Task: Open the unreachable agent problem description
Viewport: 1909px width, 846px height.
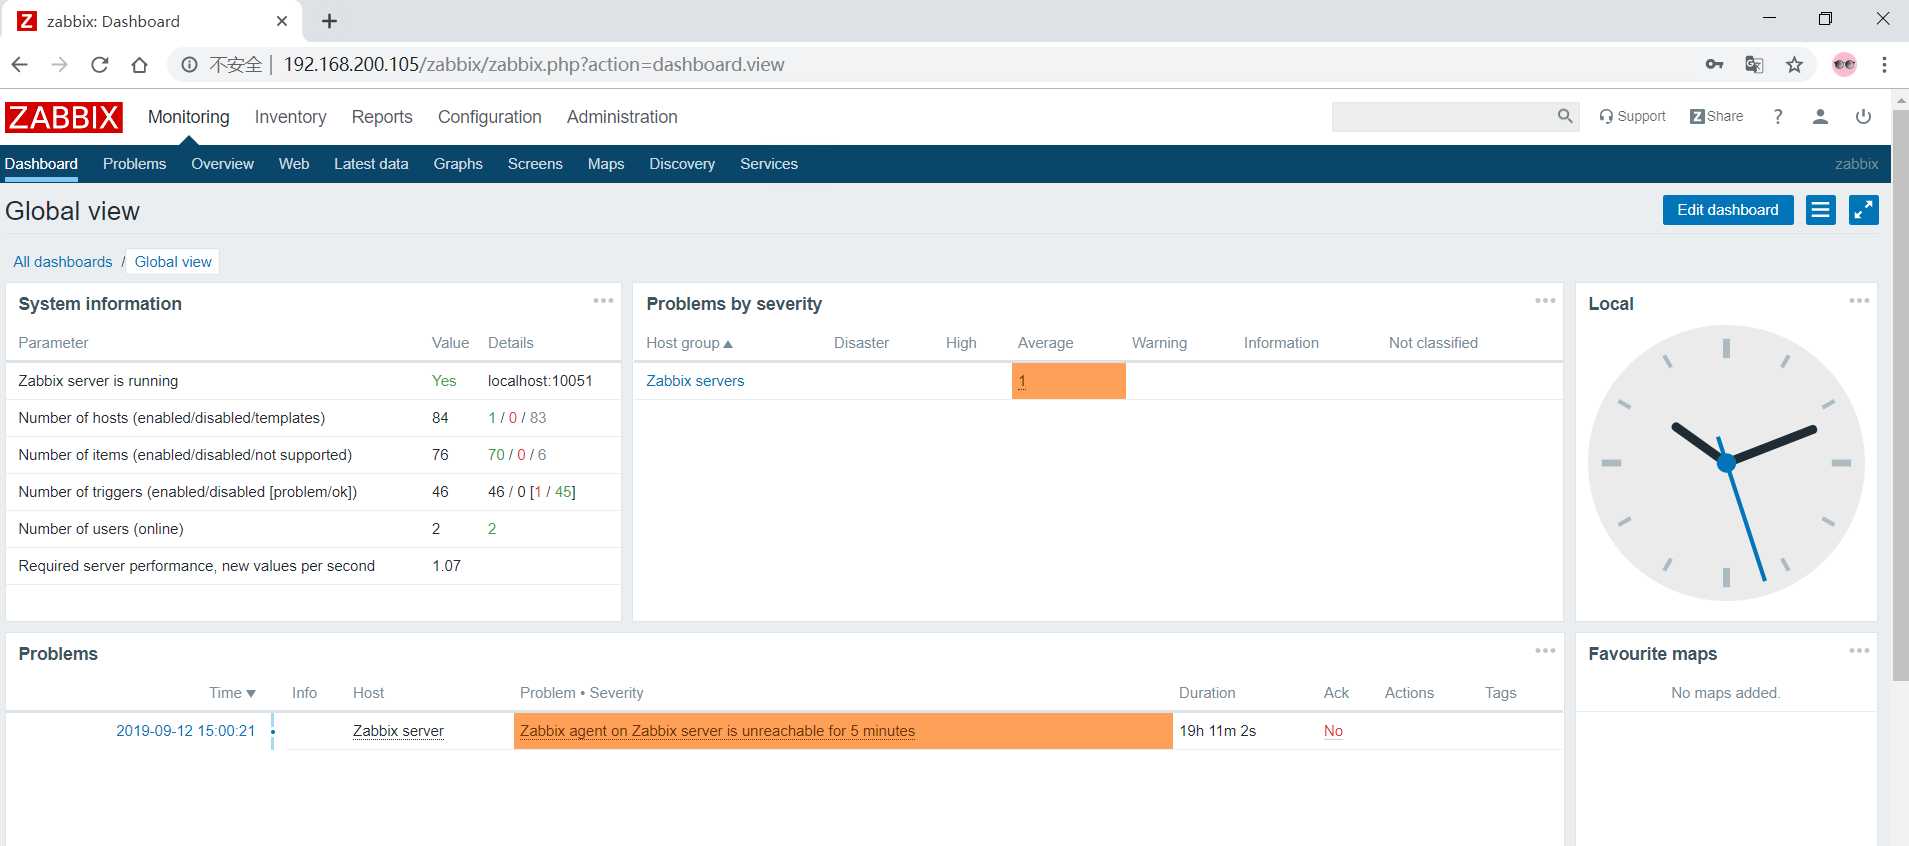Action: tap(717, 731)
